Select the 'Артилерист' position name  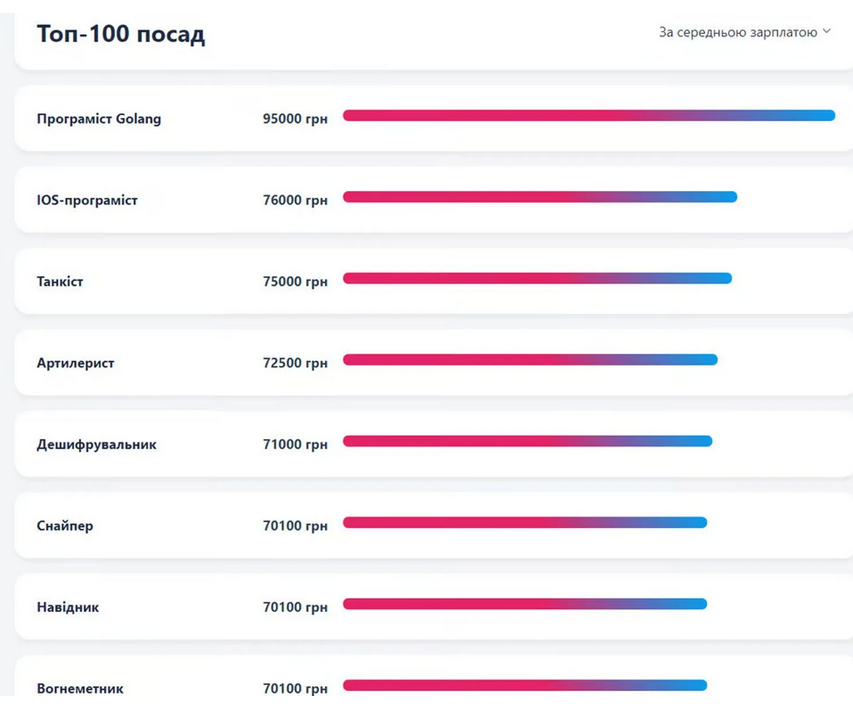[x=76, y=363]
